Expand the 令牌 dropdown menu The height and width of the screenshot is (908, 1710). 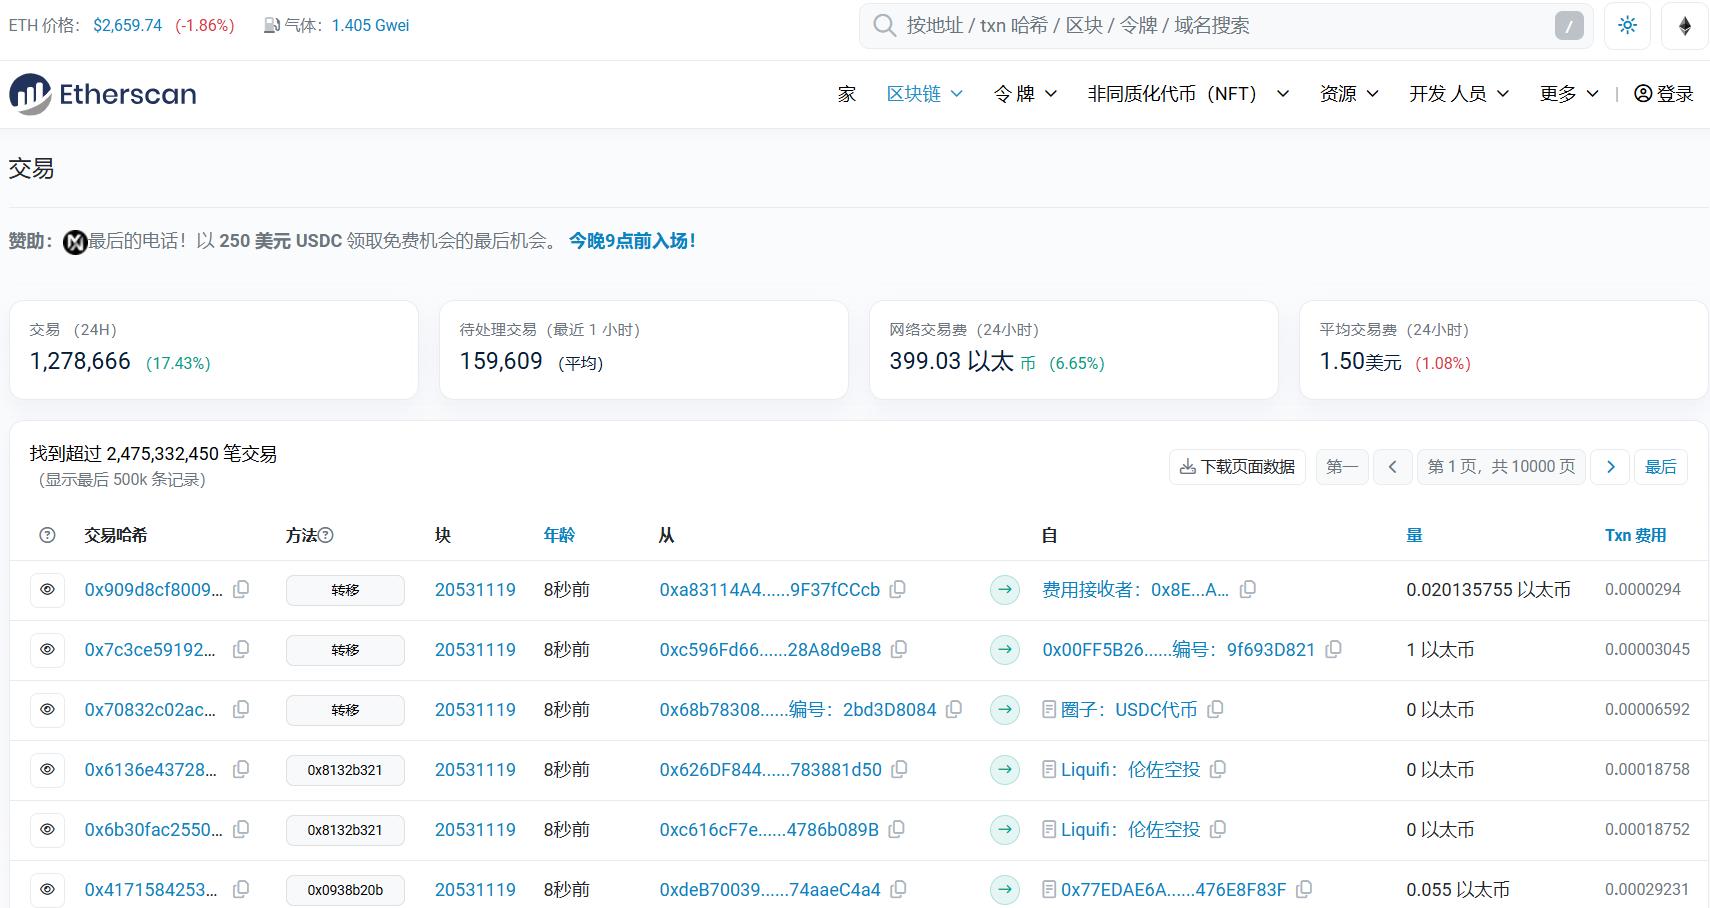pos(1025,94)
